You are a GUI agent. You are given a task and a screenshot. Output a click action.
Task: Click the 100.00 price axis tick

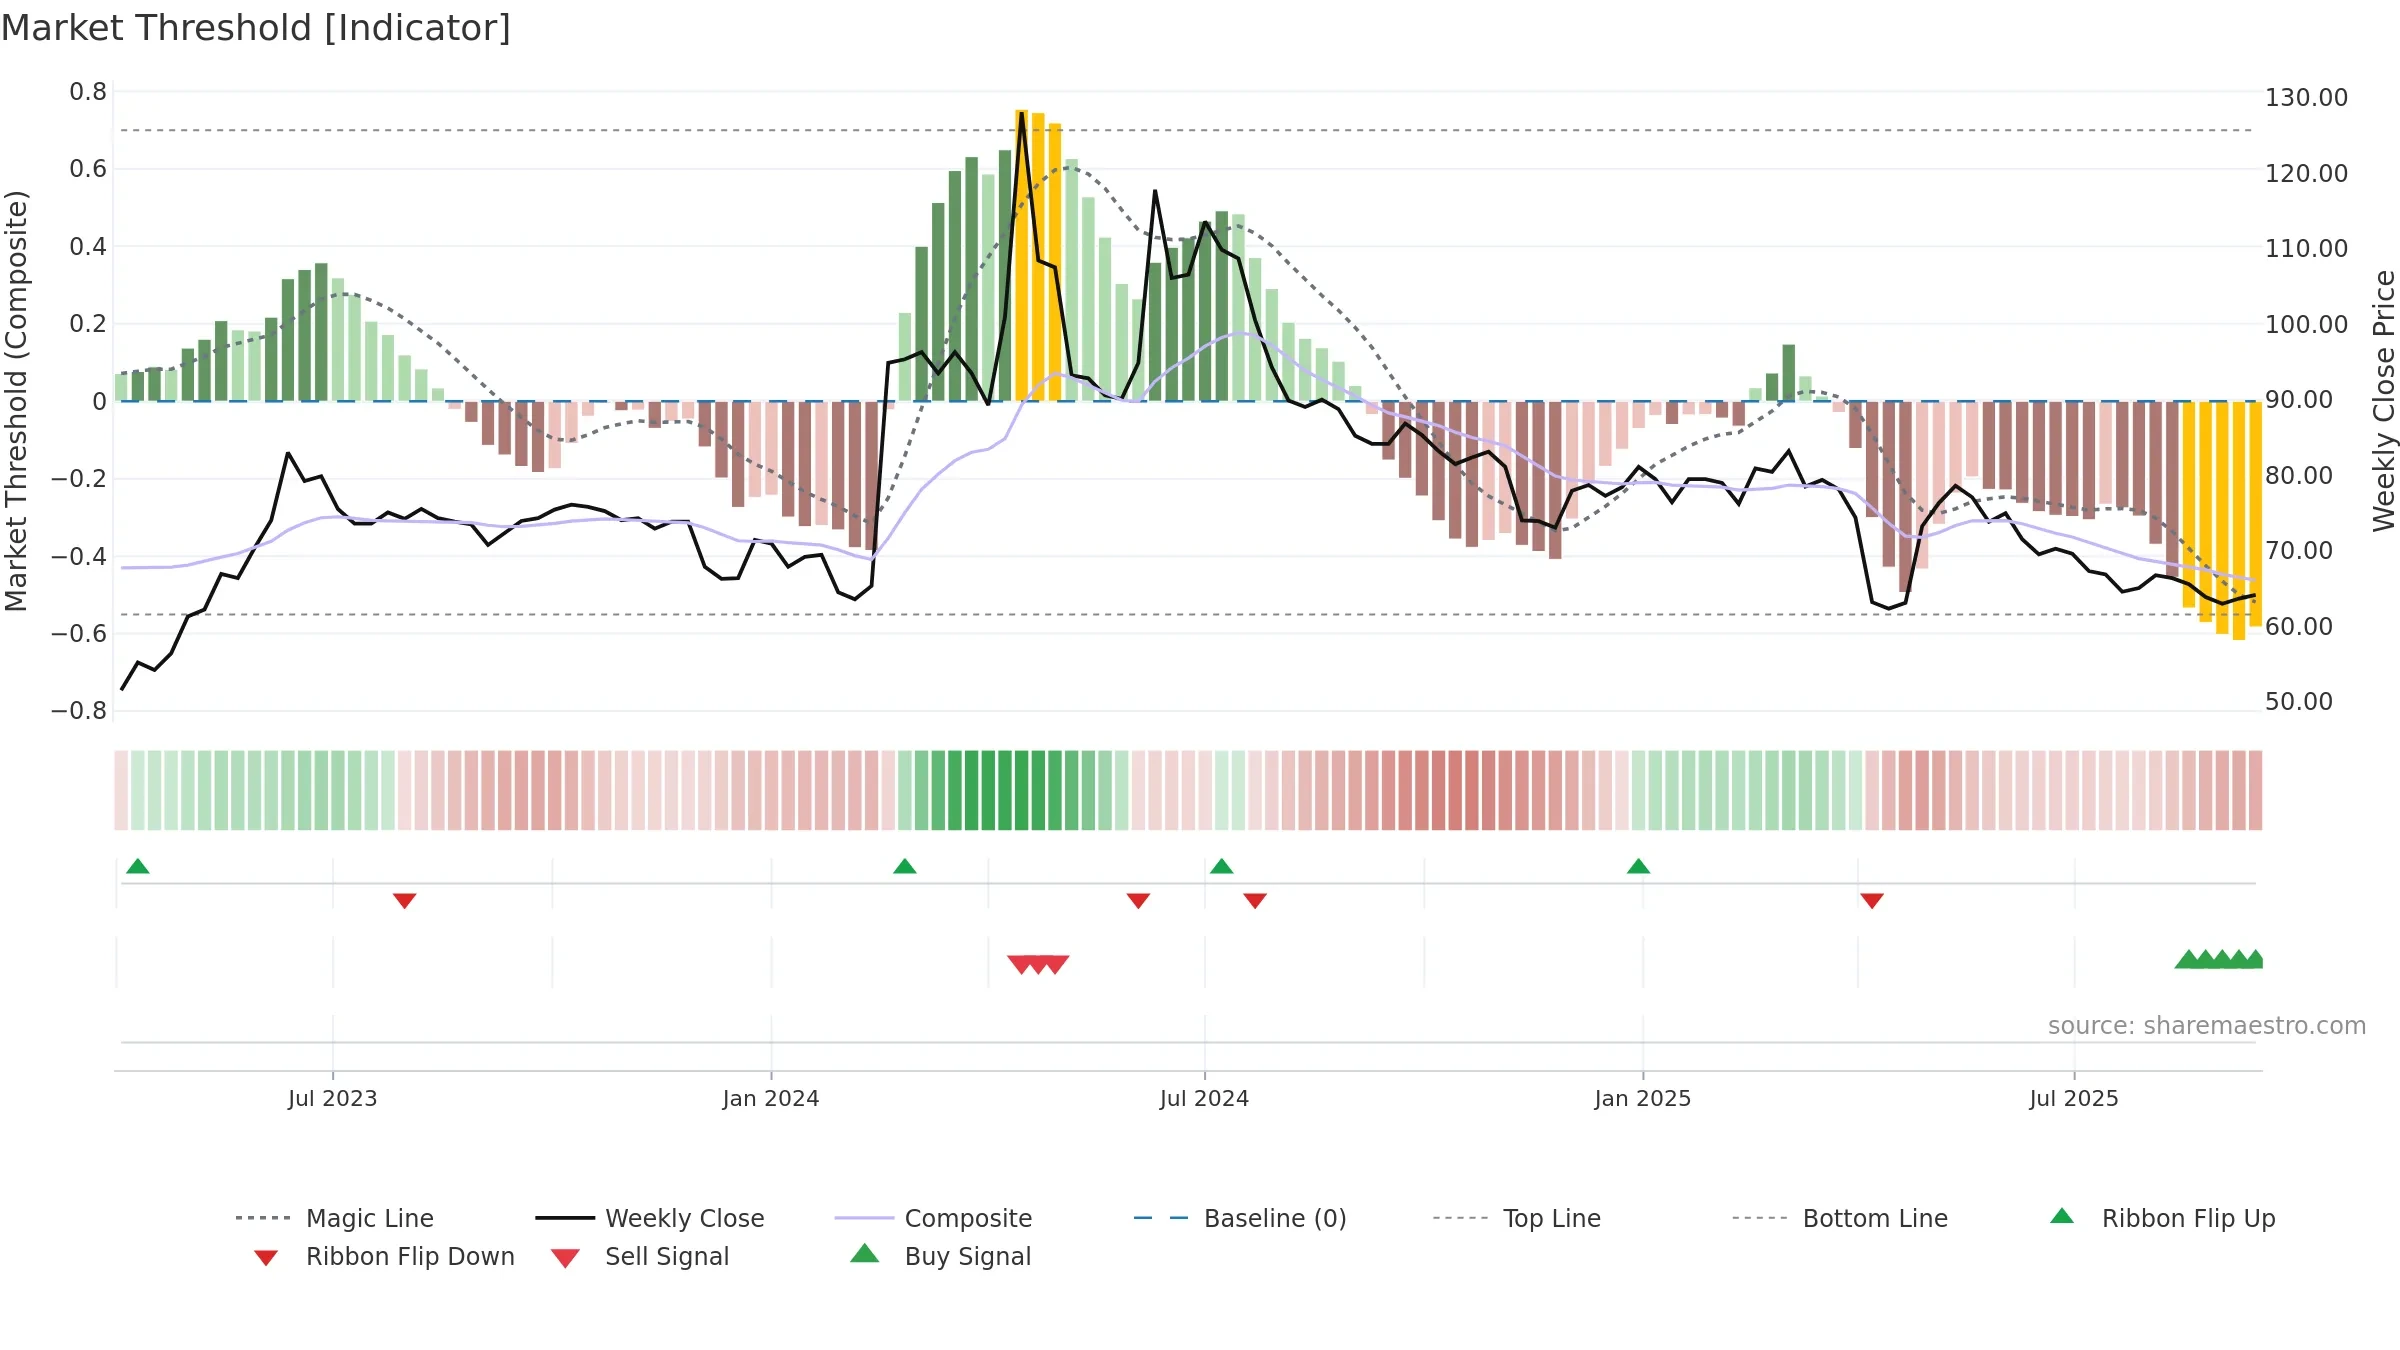(2306, 324)
